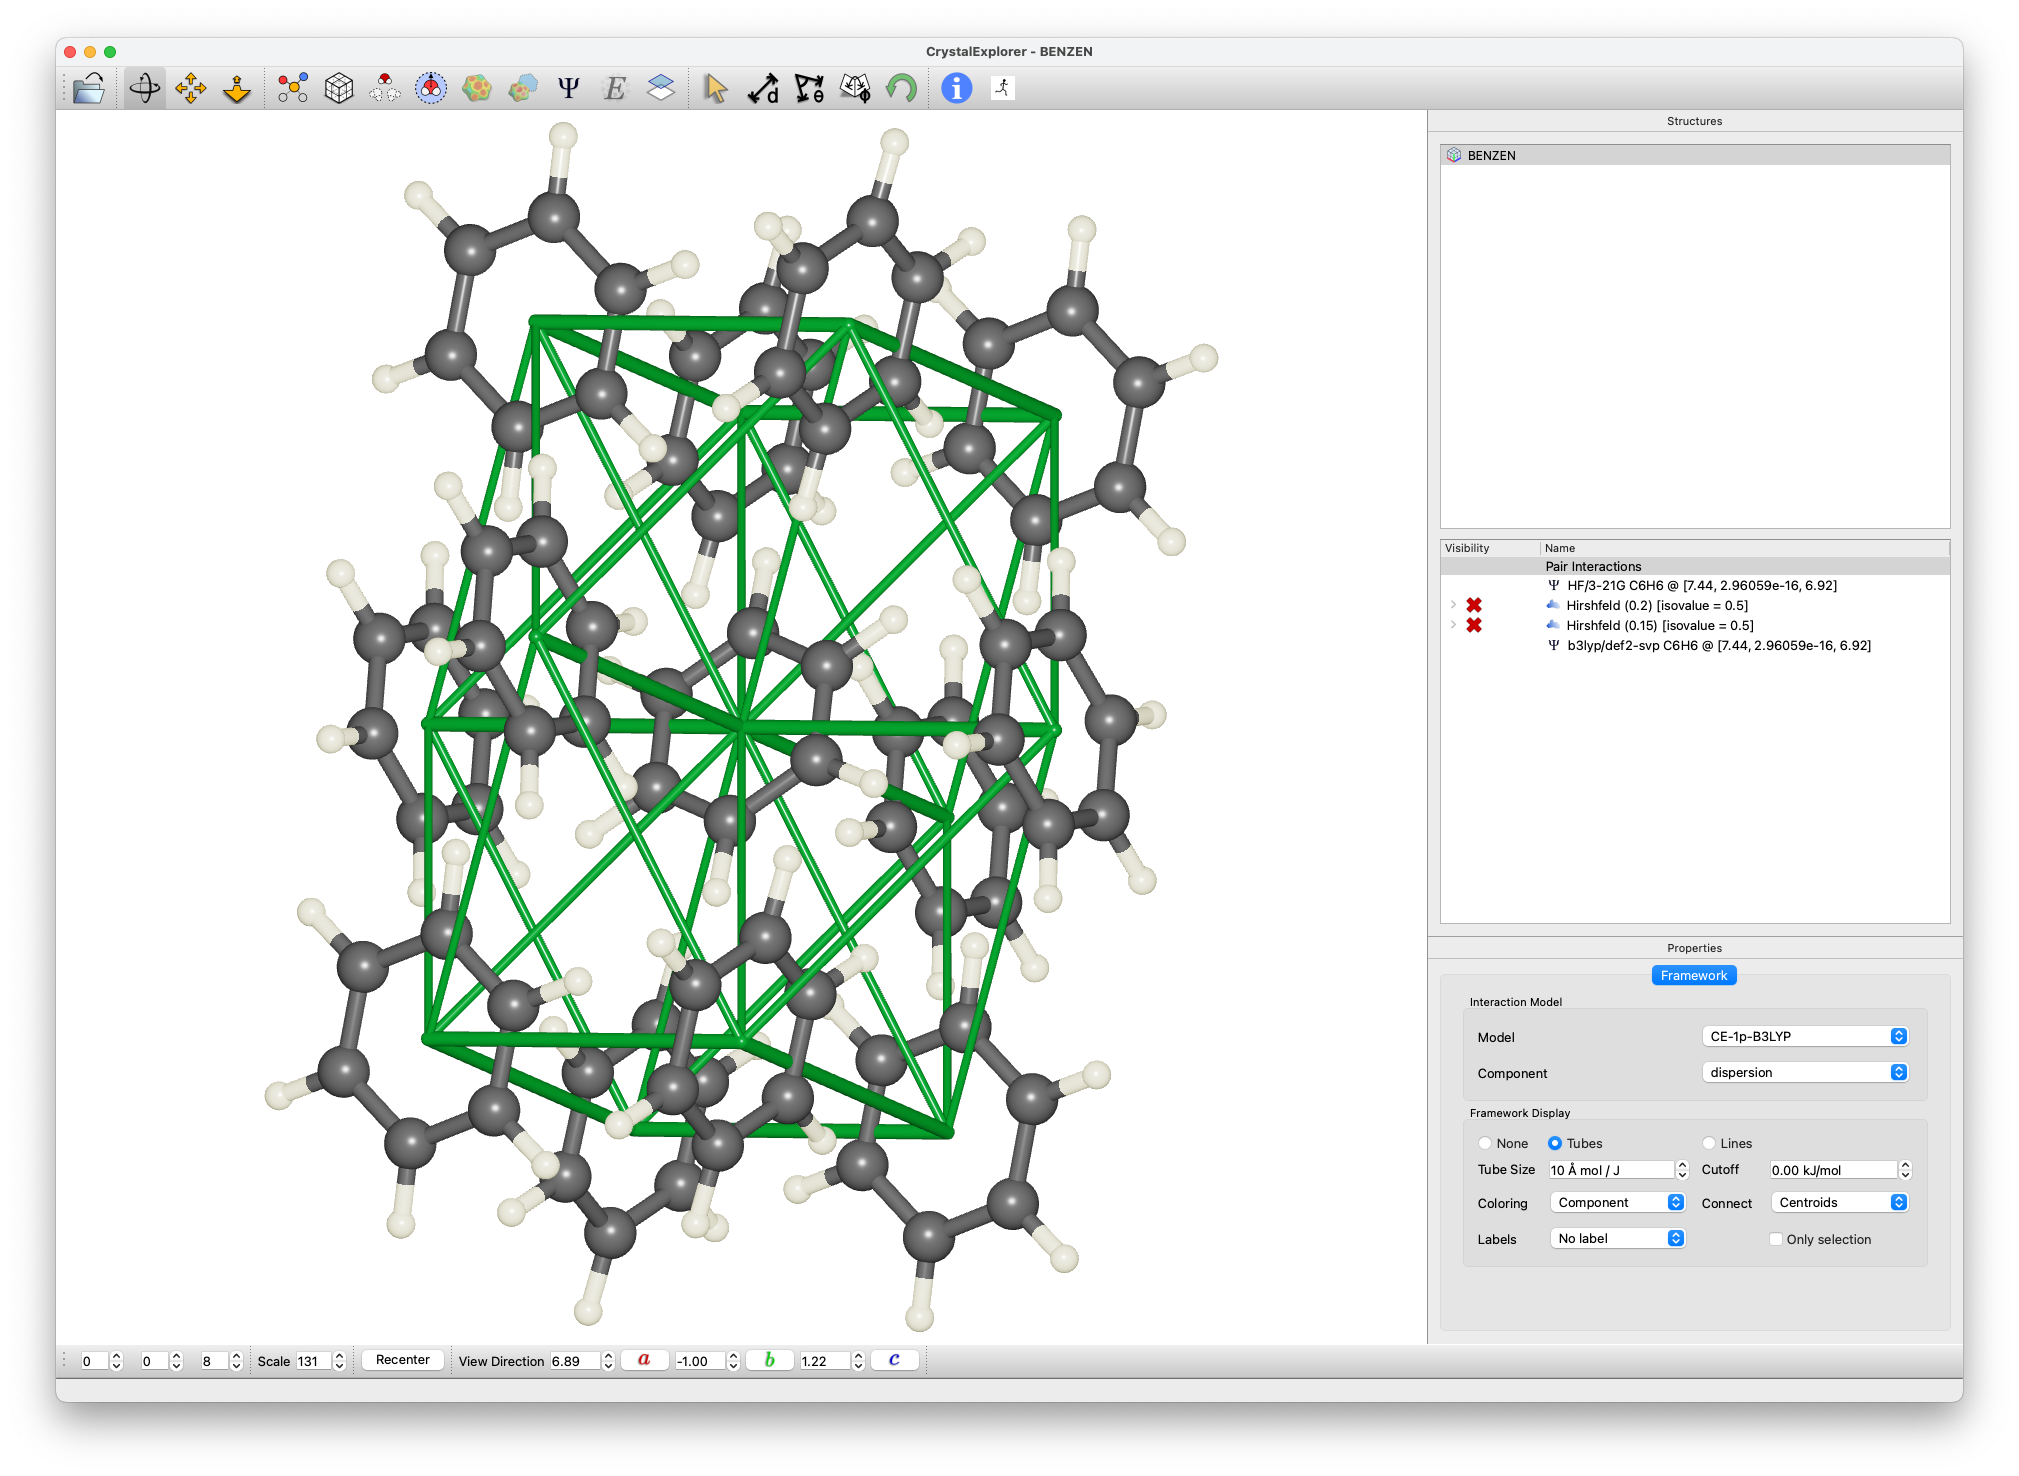This screenshot has width=2019, height=1476.
Task: Click the open file folder icon
Action: click(89, 89)
